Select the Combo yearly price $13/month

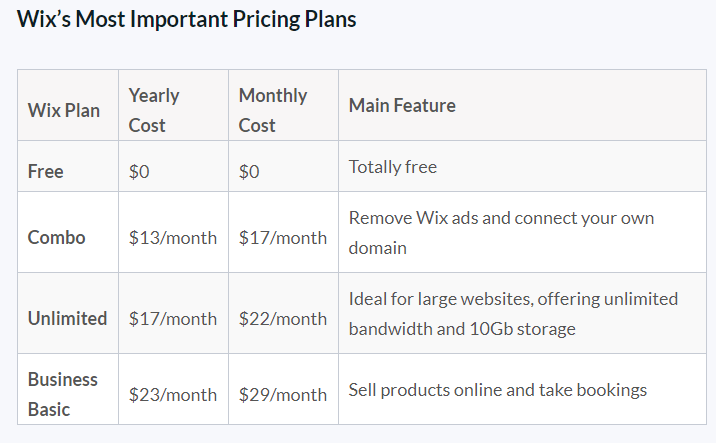tap(173, 237)
